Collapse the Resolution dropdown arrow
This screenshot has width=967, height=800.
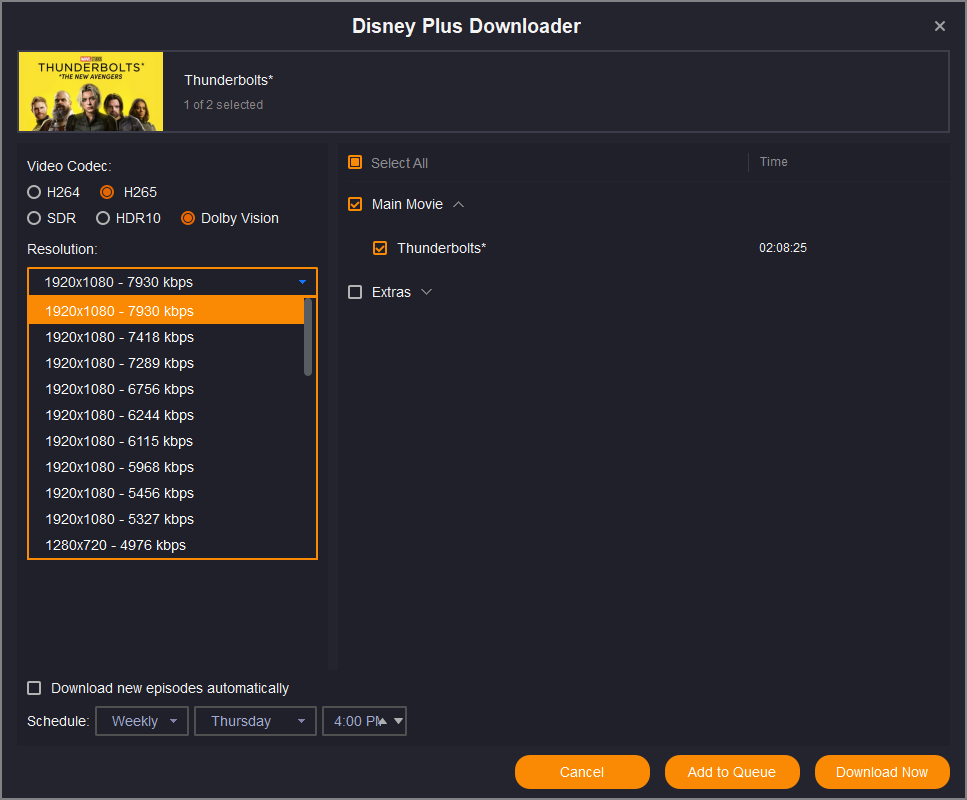point(302,282)
